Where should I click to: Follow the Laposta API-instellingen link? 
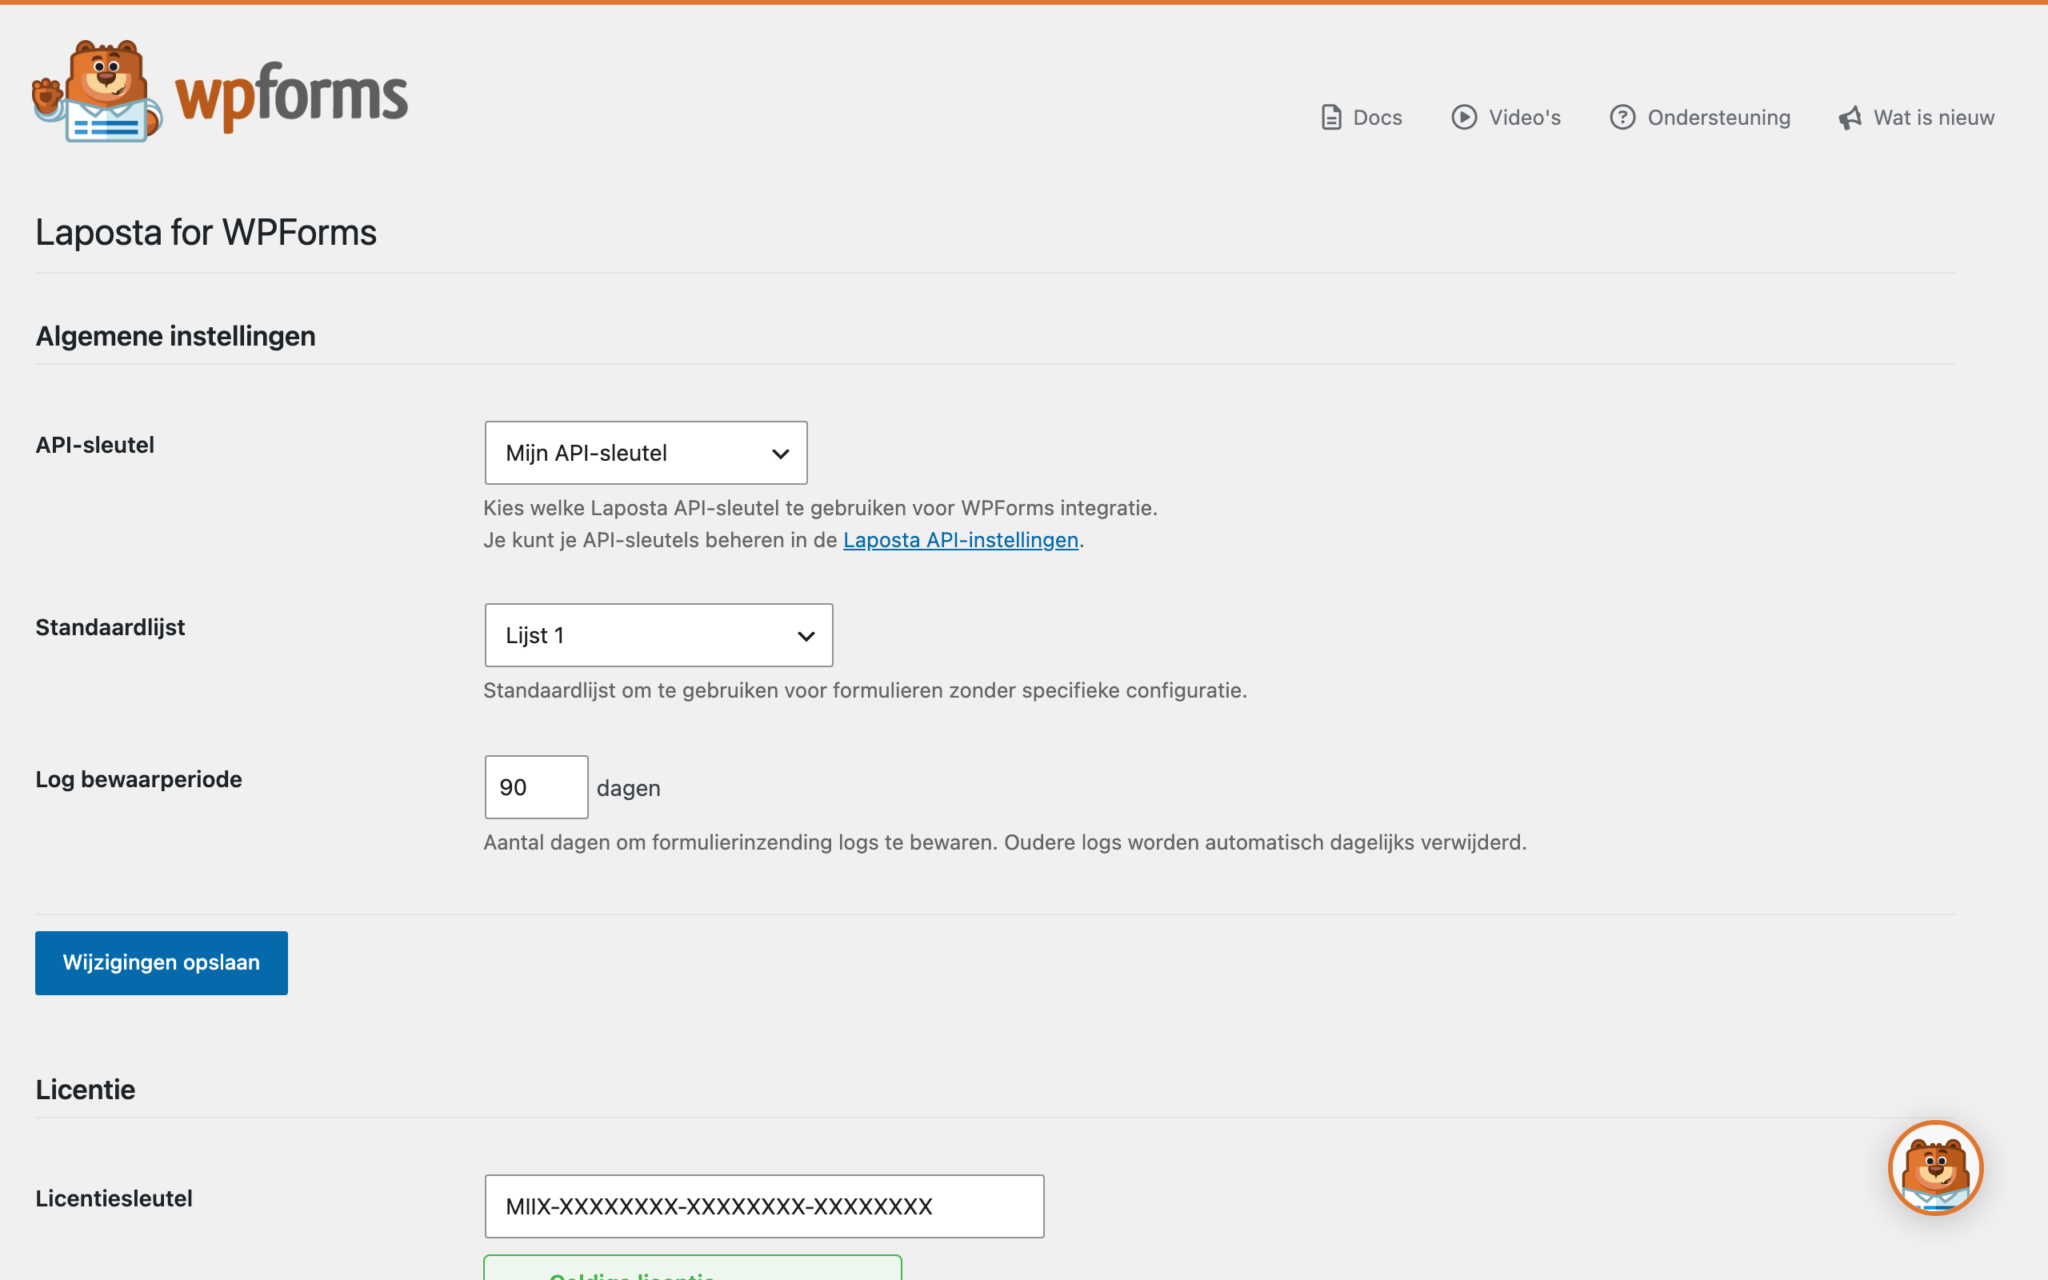click(960, 540)
